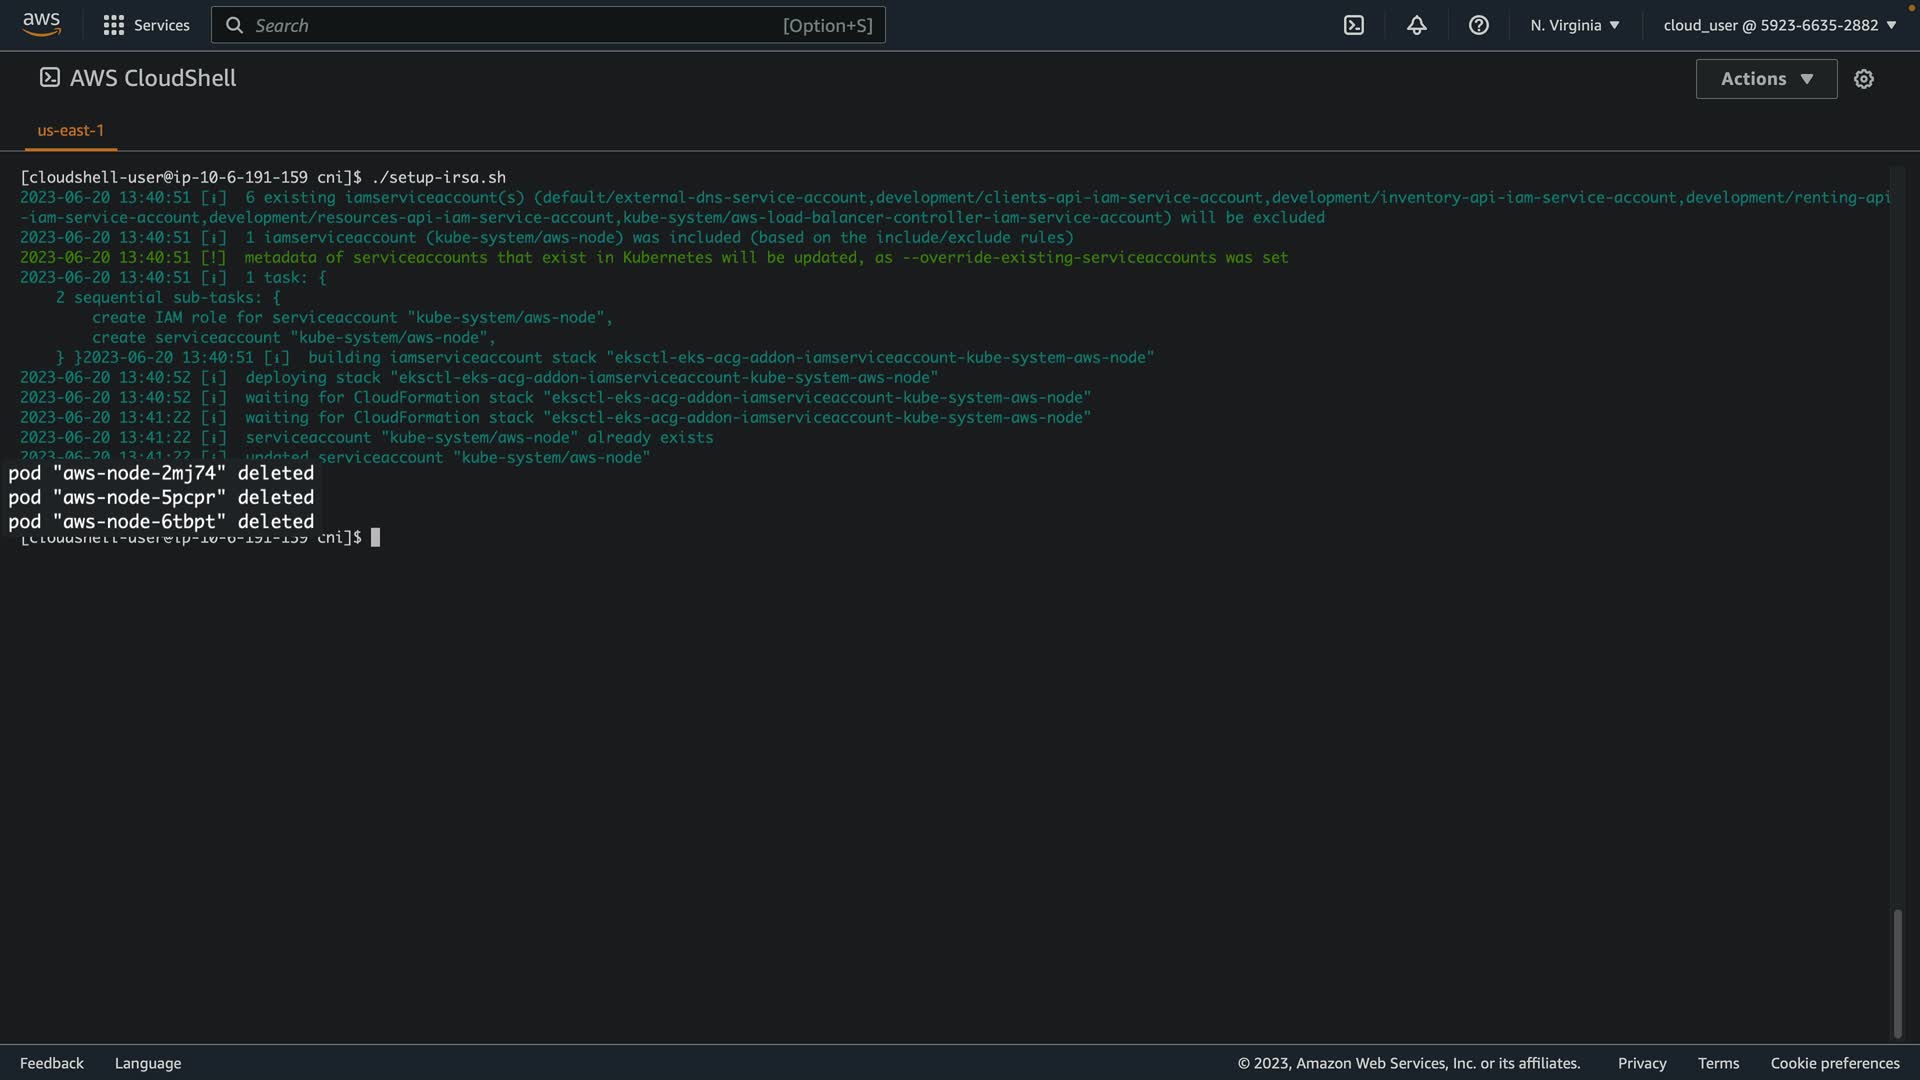Image resolution: width=1920 pixels, height=1080 pixels.
Task: Expand the N. Virginia region dropdown
Action: pyautogui.click(x=1574, y=25)
